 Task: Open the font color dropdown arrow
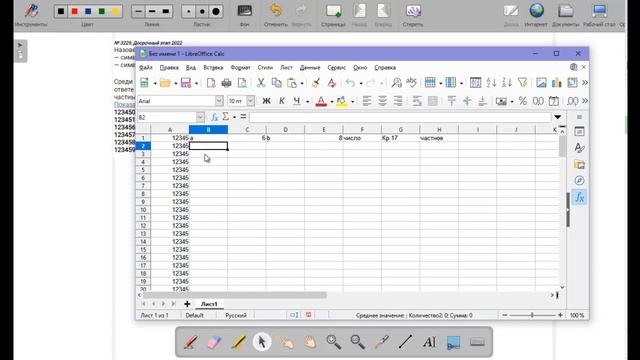point(331,102)
